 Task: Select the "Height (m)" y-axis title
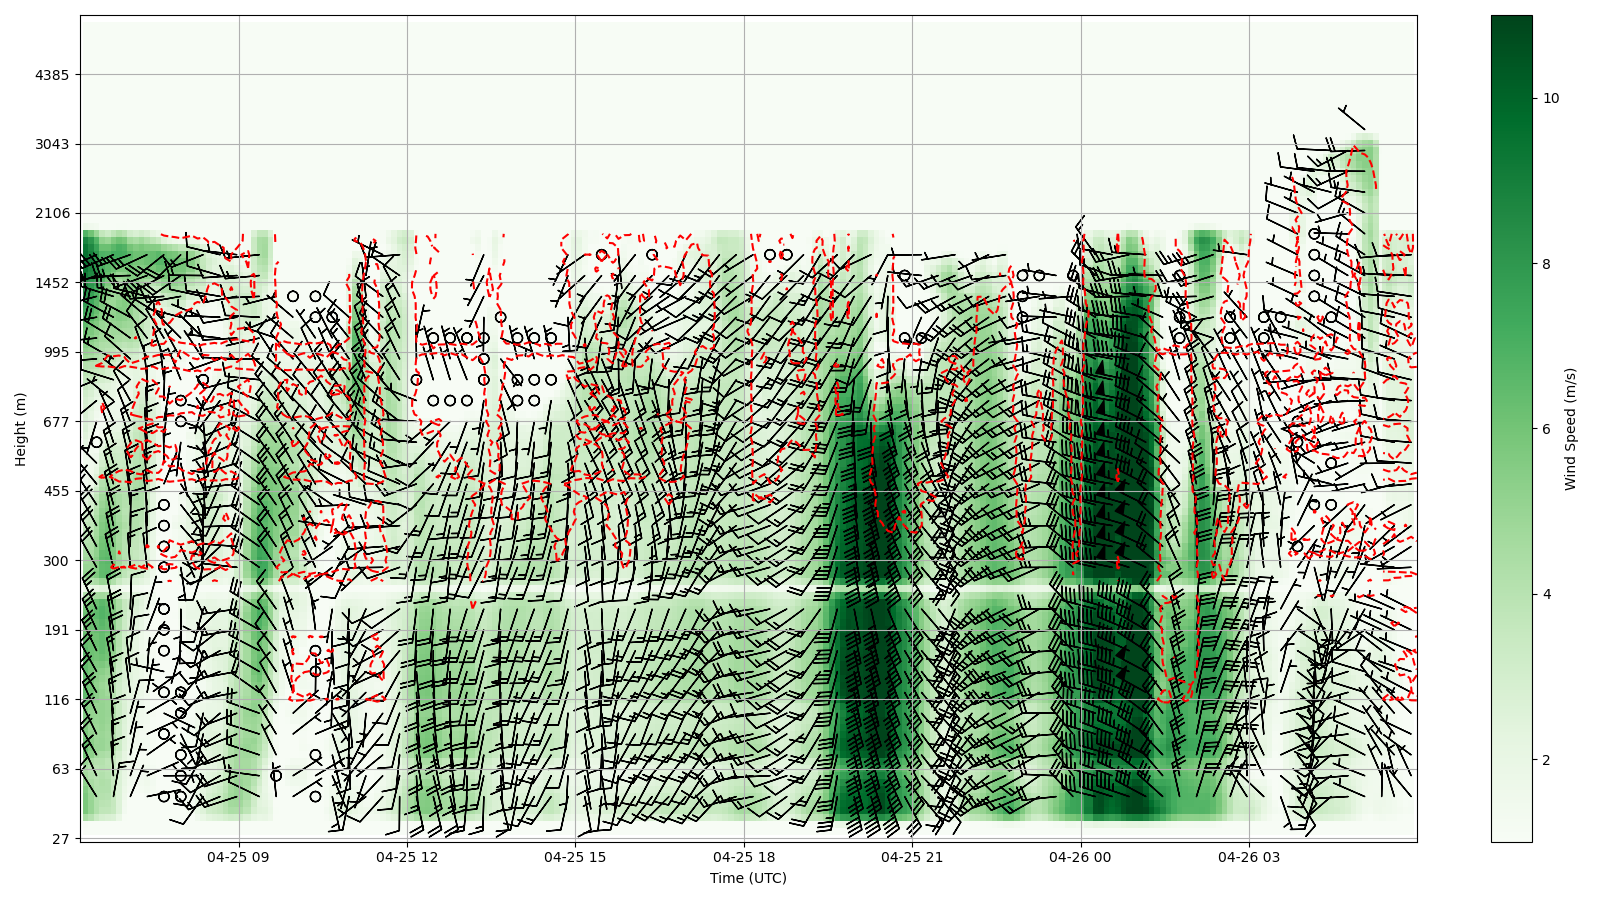21,429
